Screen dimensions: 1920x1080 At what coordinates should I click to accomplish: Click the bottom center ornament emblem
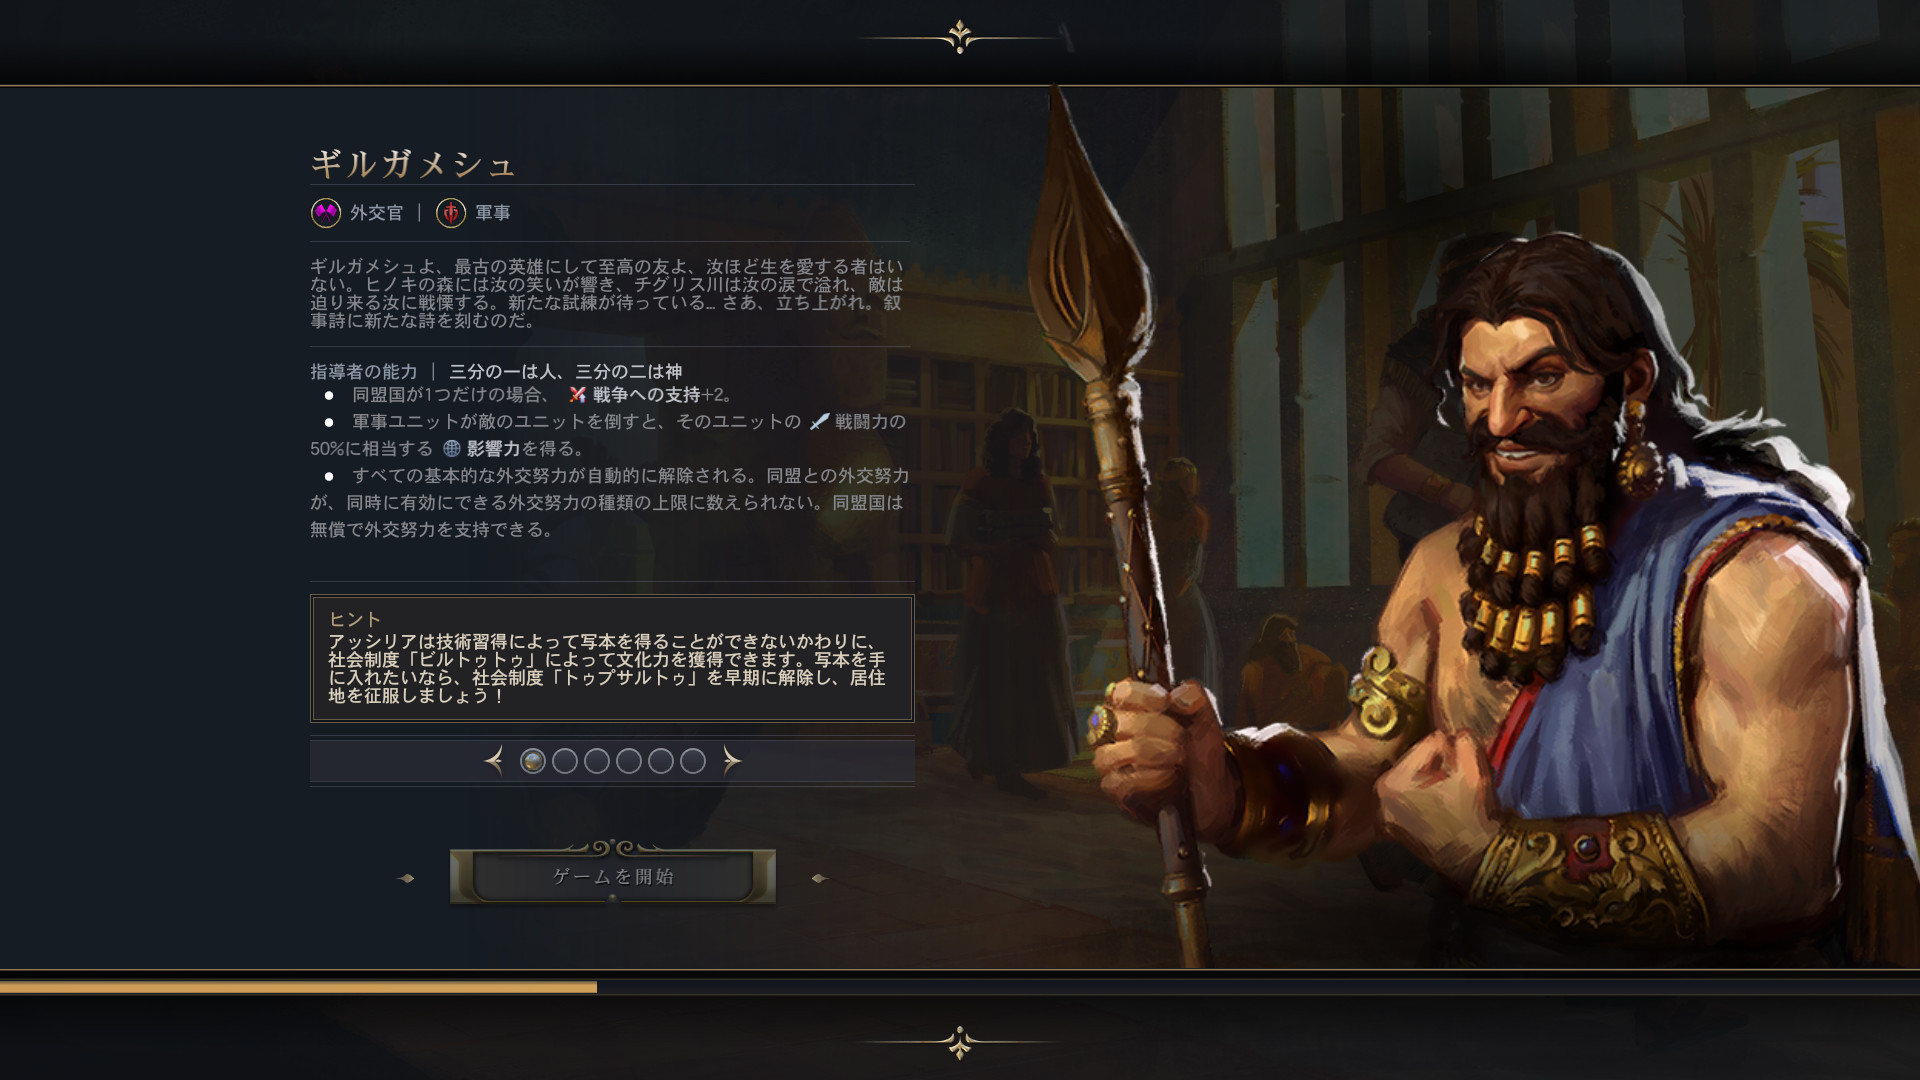960,1042
